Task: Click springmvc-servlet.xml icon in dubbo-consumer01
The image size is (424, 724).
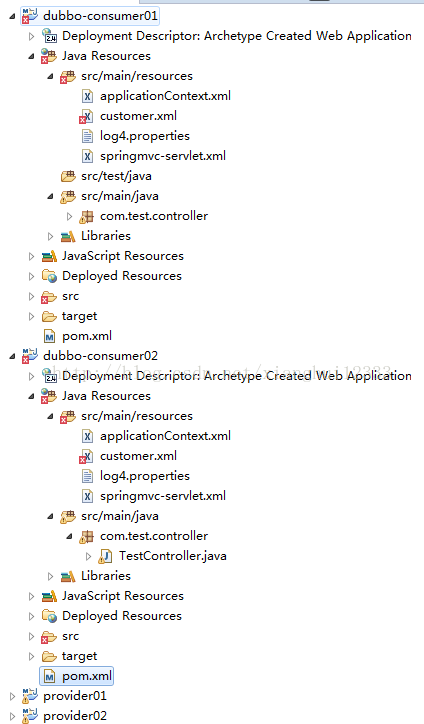Action: [87, 156]
